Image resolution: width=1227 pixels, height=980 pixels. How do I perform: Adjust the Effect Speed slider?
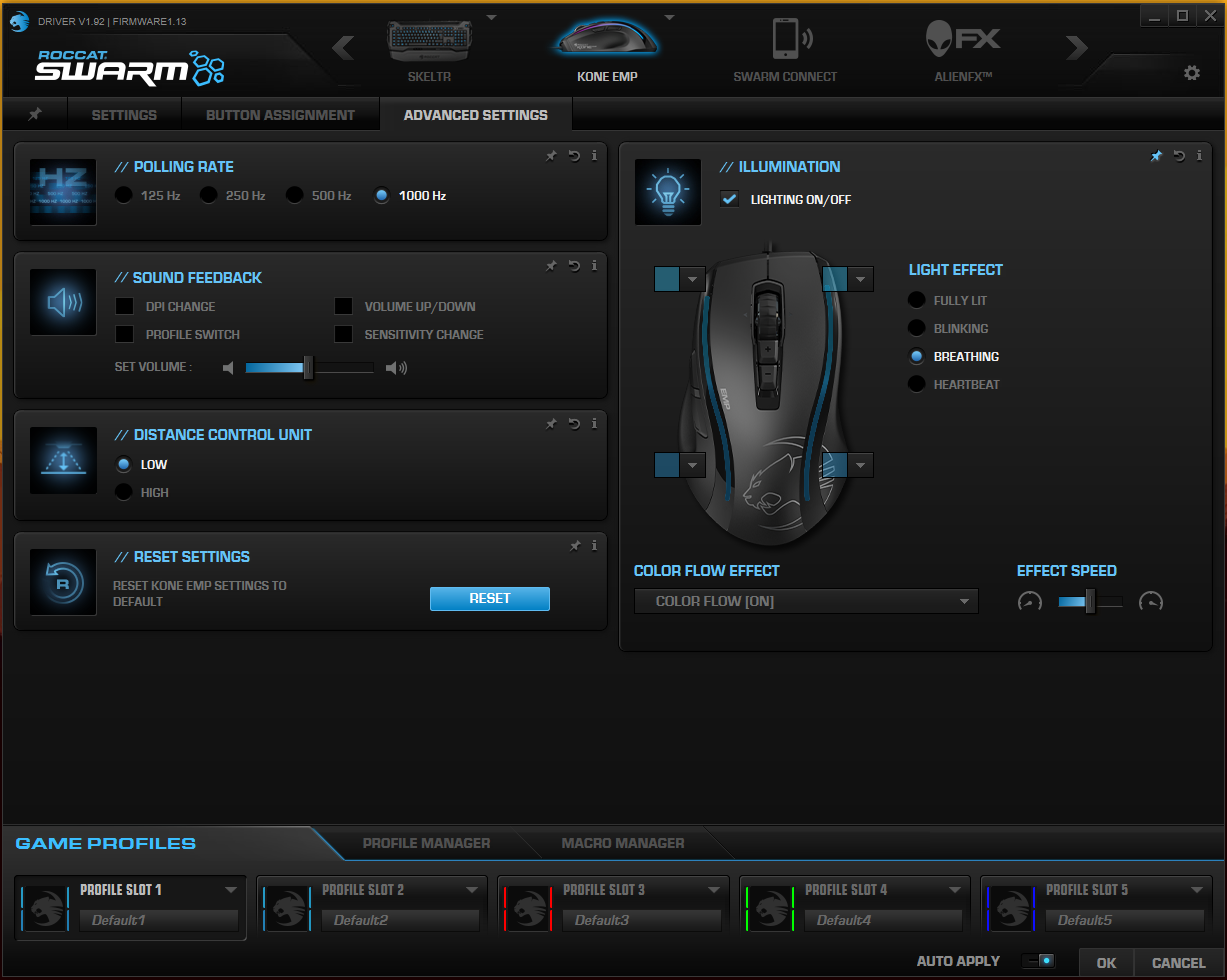click(1090, 601)
